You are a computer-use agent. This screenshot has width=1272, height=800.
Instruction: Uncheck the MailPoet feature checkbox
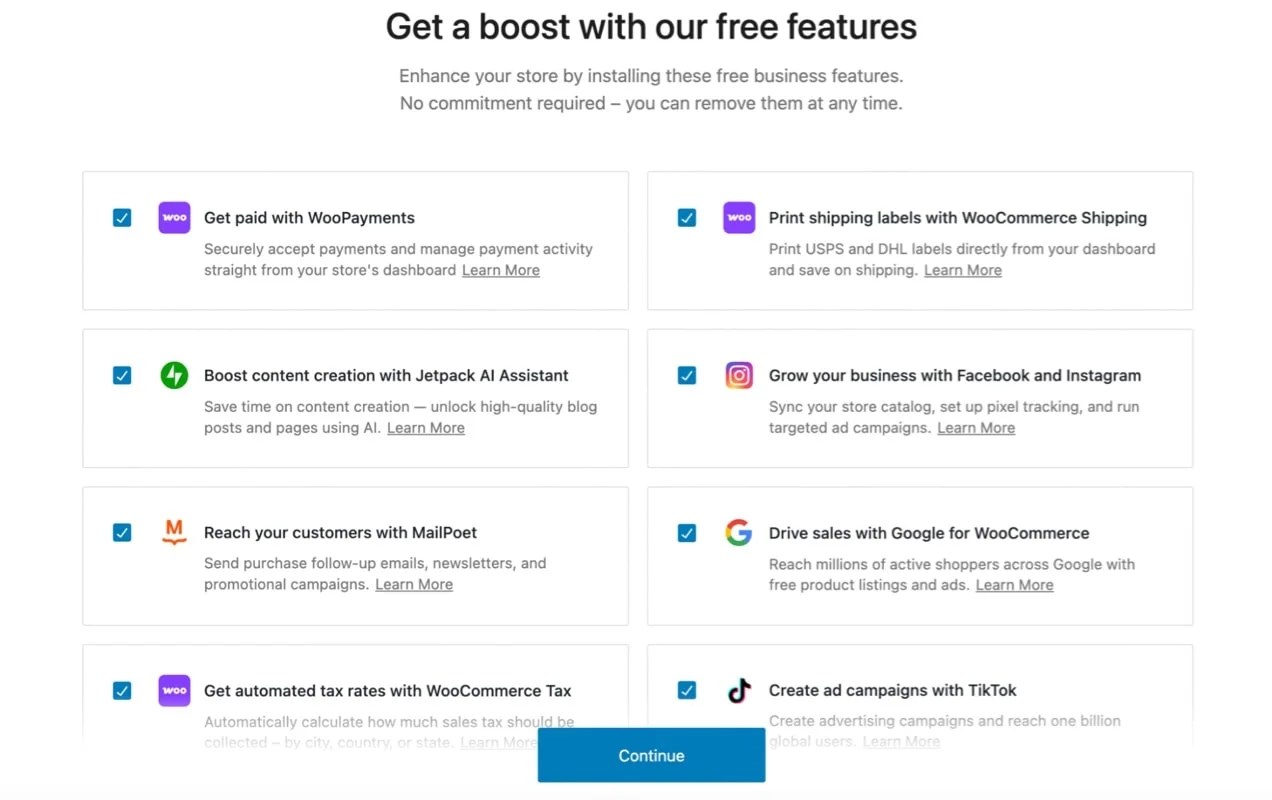[121, 533]
